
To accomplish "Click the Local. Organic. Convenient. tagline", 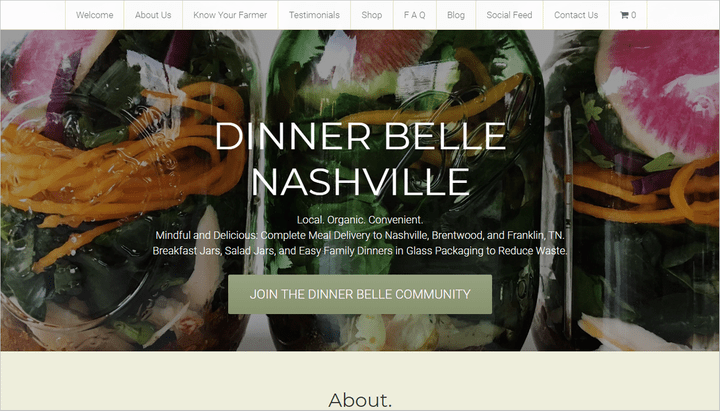I will [x=360, y=220].
